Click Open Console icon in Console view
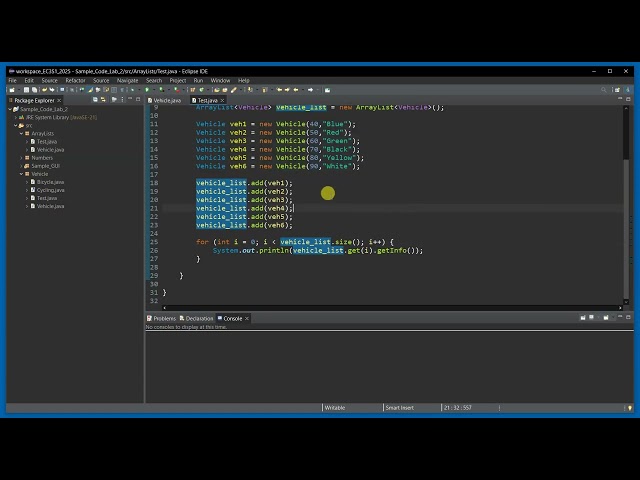Viewport: 640px width, 480px height. (x=606, y=317)
